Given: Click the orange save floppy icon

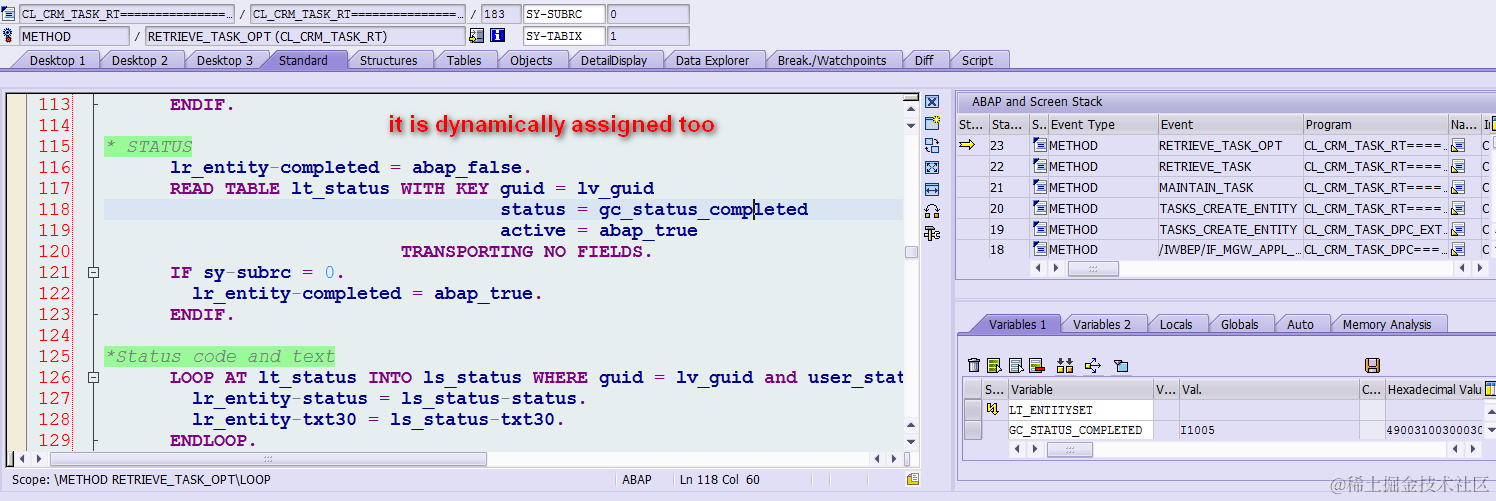Looking at the screenshot, I should (1372, 366).
